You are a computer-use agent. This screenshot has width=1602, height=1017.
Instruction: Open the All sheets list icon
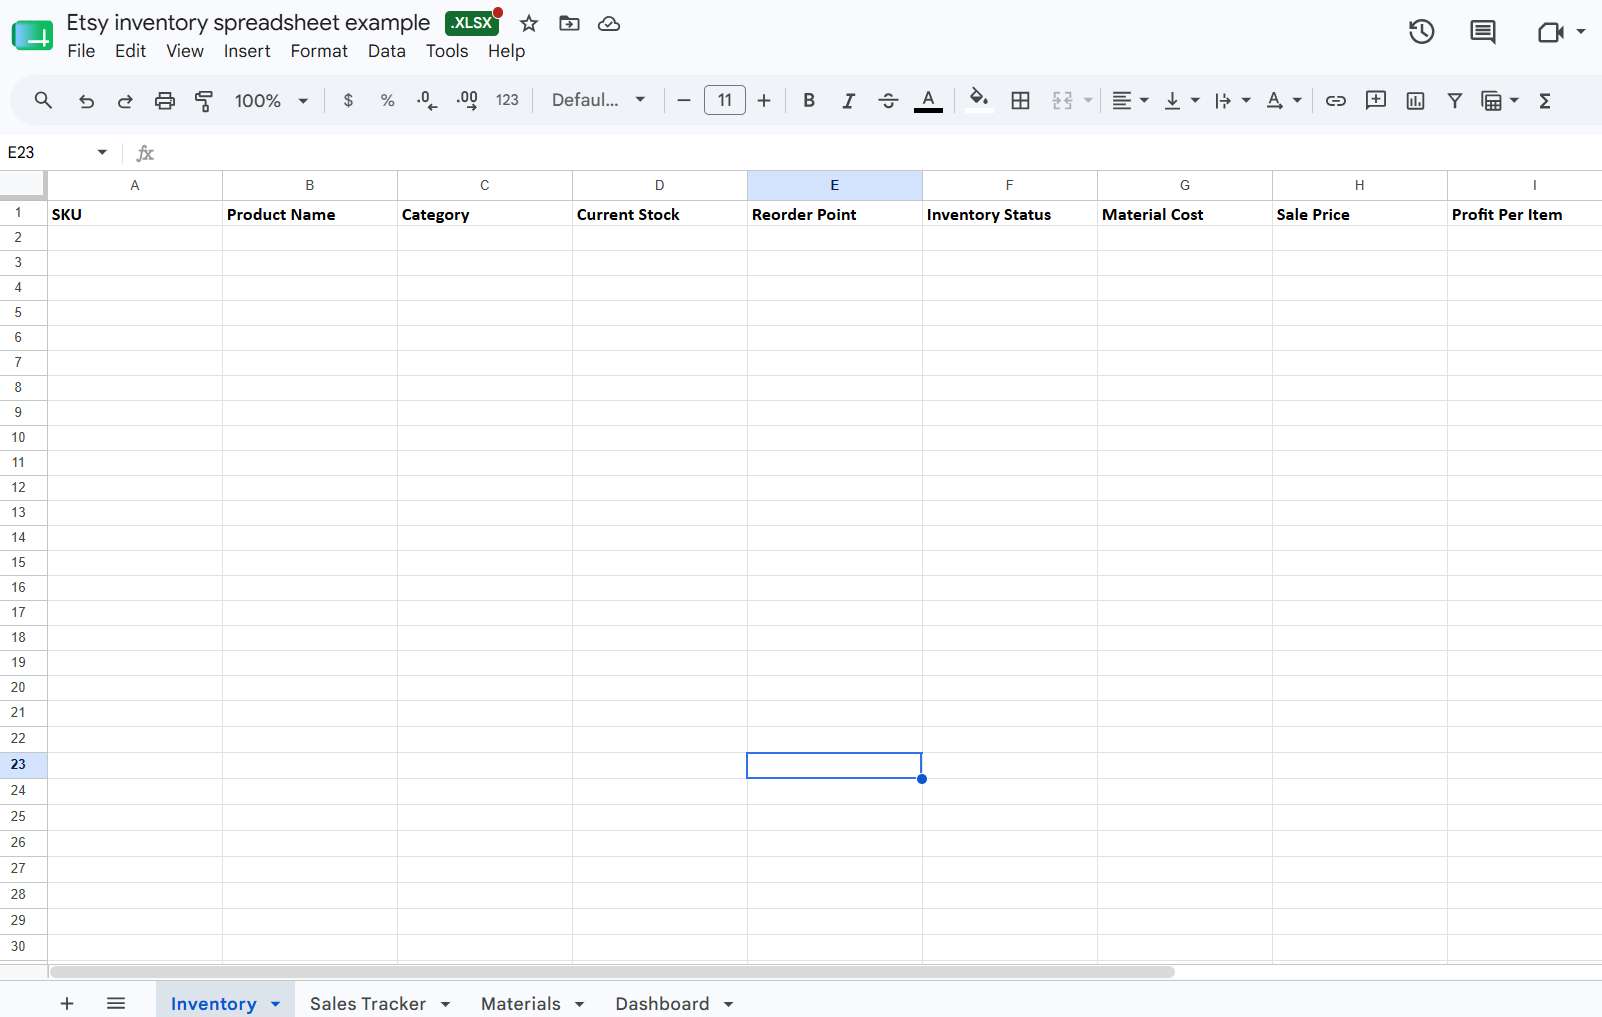click(x=116, y=1003)
